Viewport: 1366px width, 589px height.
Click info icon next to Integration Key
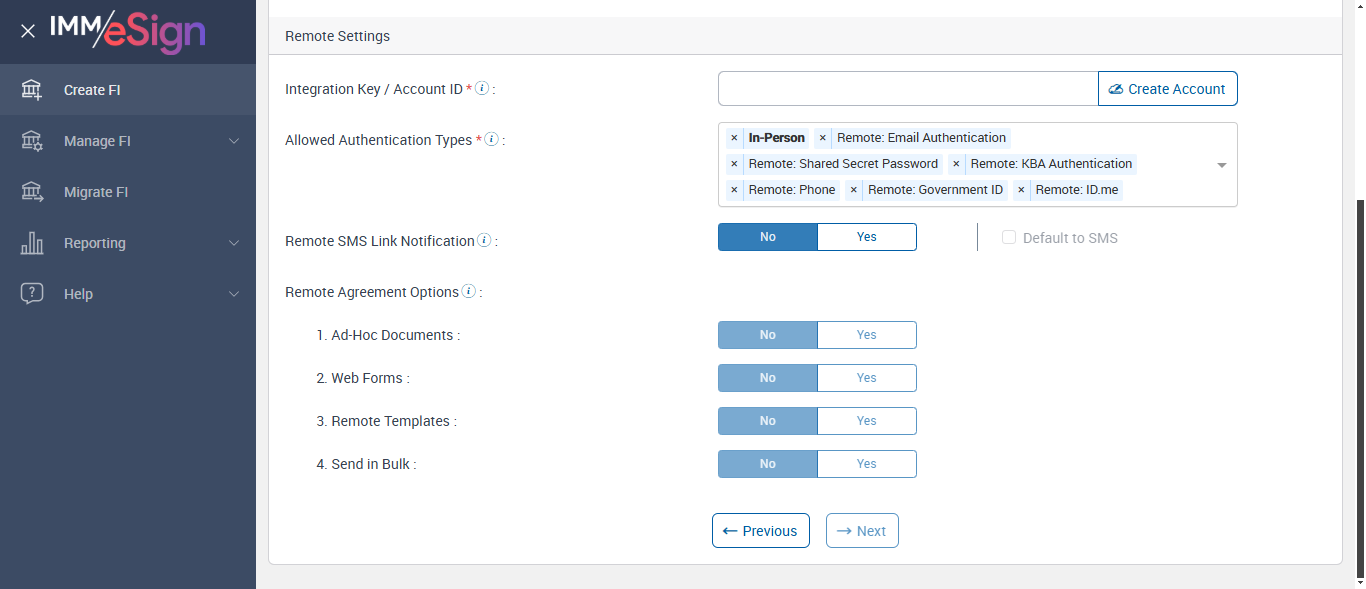pyautogui.click(x=482, y=88)
